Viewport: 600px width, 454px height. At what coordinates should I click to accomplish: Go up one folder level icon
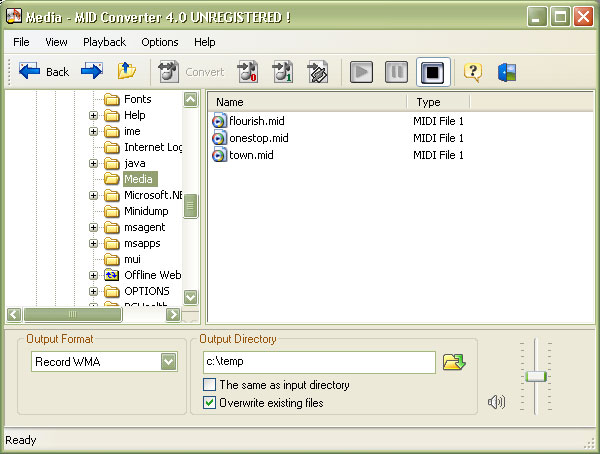coord(126,71)
